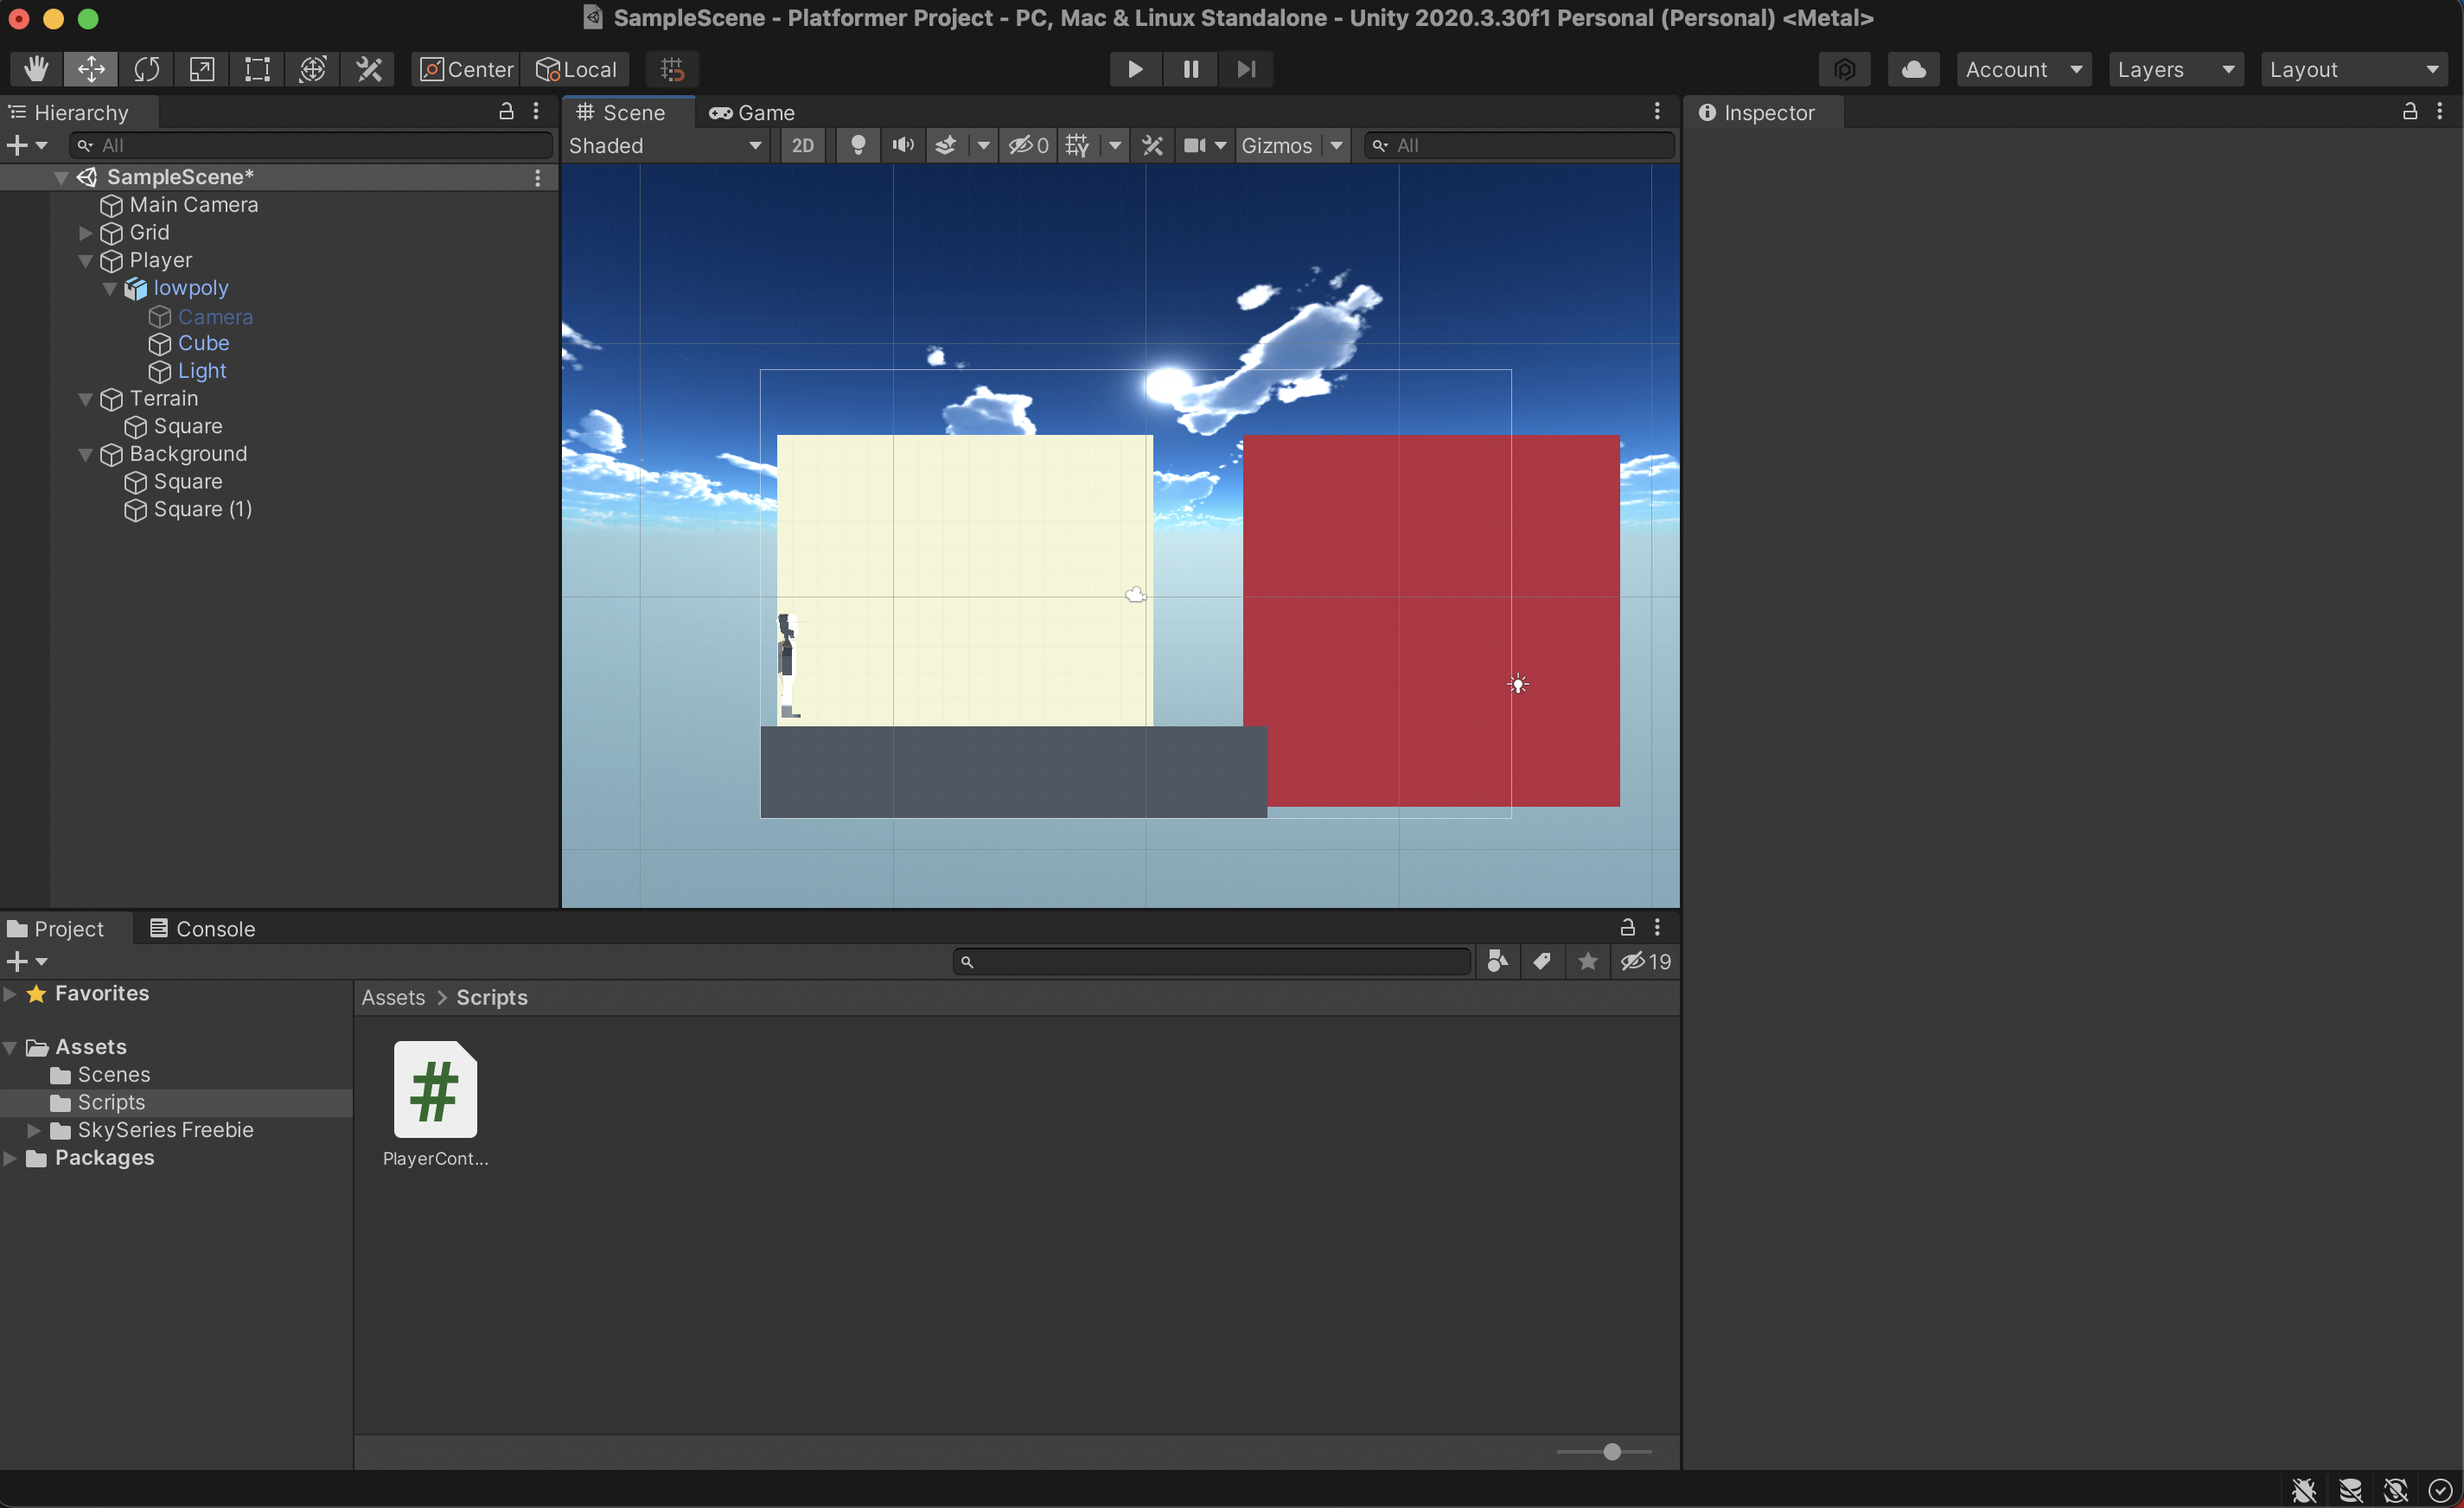Click the Scene view search field
This screenshot has height=1508, width=2464.
[x=1520, y=146]
